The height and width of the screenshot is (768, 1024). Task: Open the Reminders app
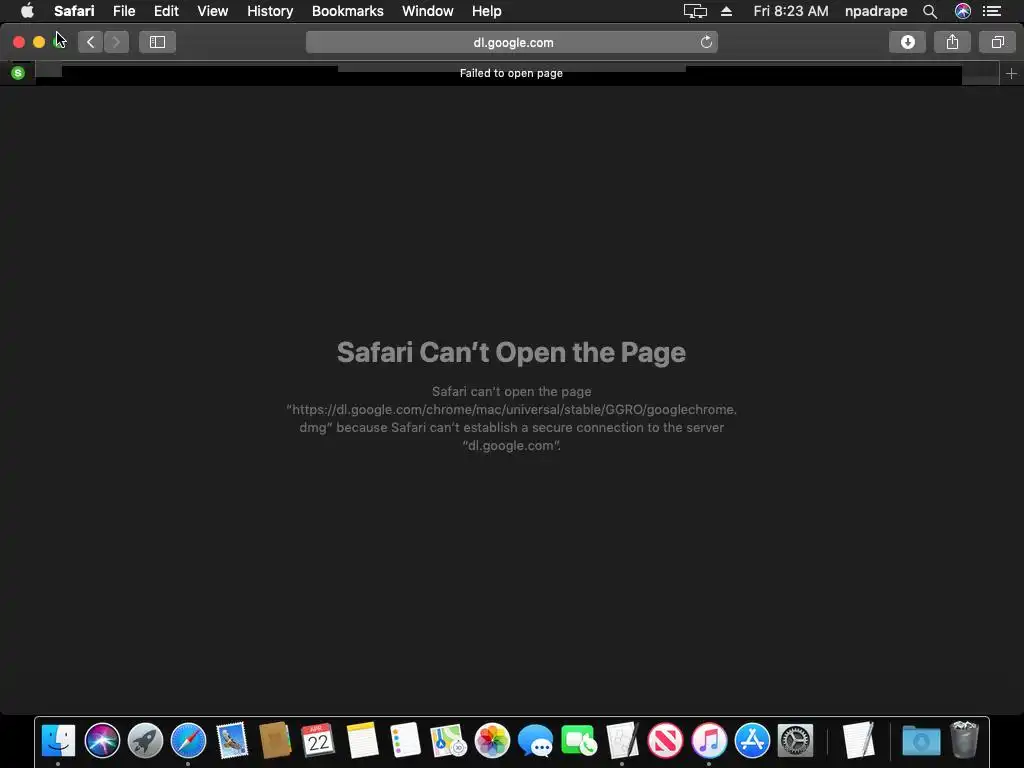click(405, 741)
